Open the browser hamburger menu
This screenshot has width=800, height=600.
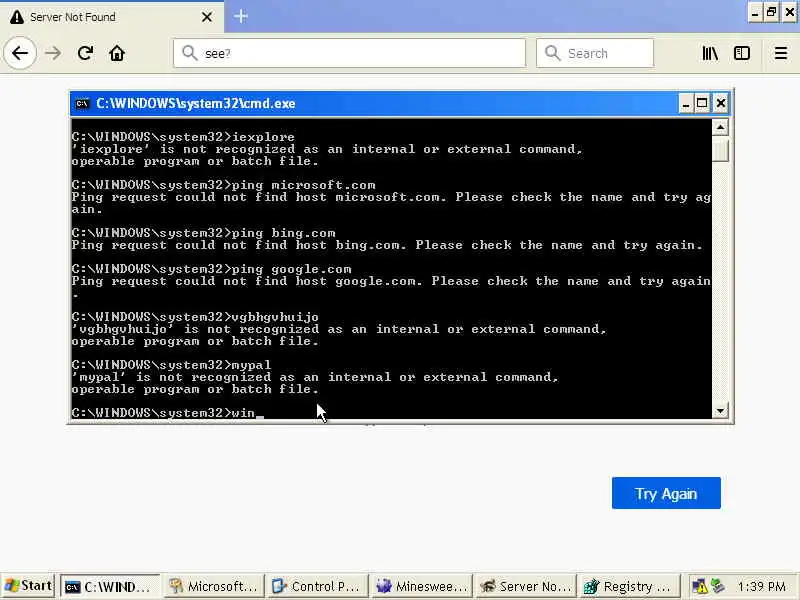pos(781,53)
